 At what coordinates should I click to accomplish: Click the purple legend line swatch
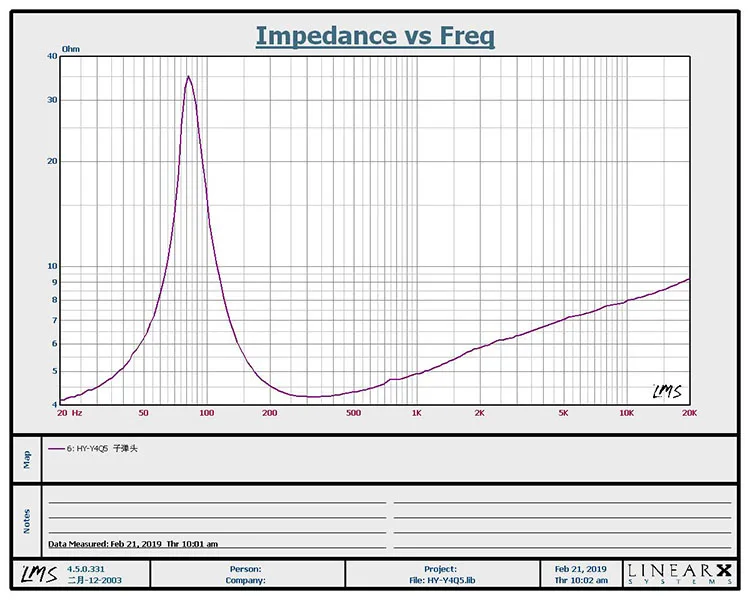click(x=56, y=449)
